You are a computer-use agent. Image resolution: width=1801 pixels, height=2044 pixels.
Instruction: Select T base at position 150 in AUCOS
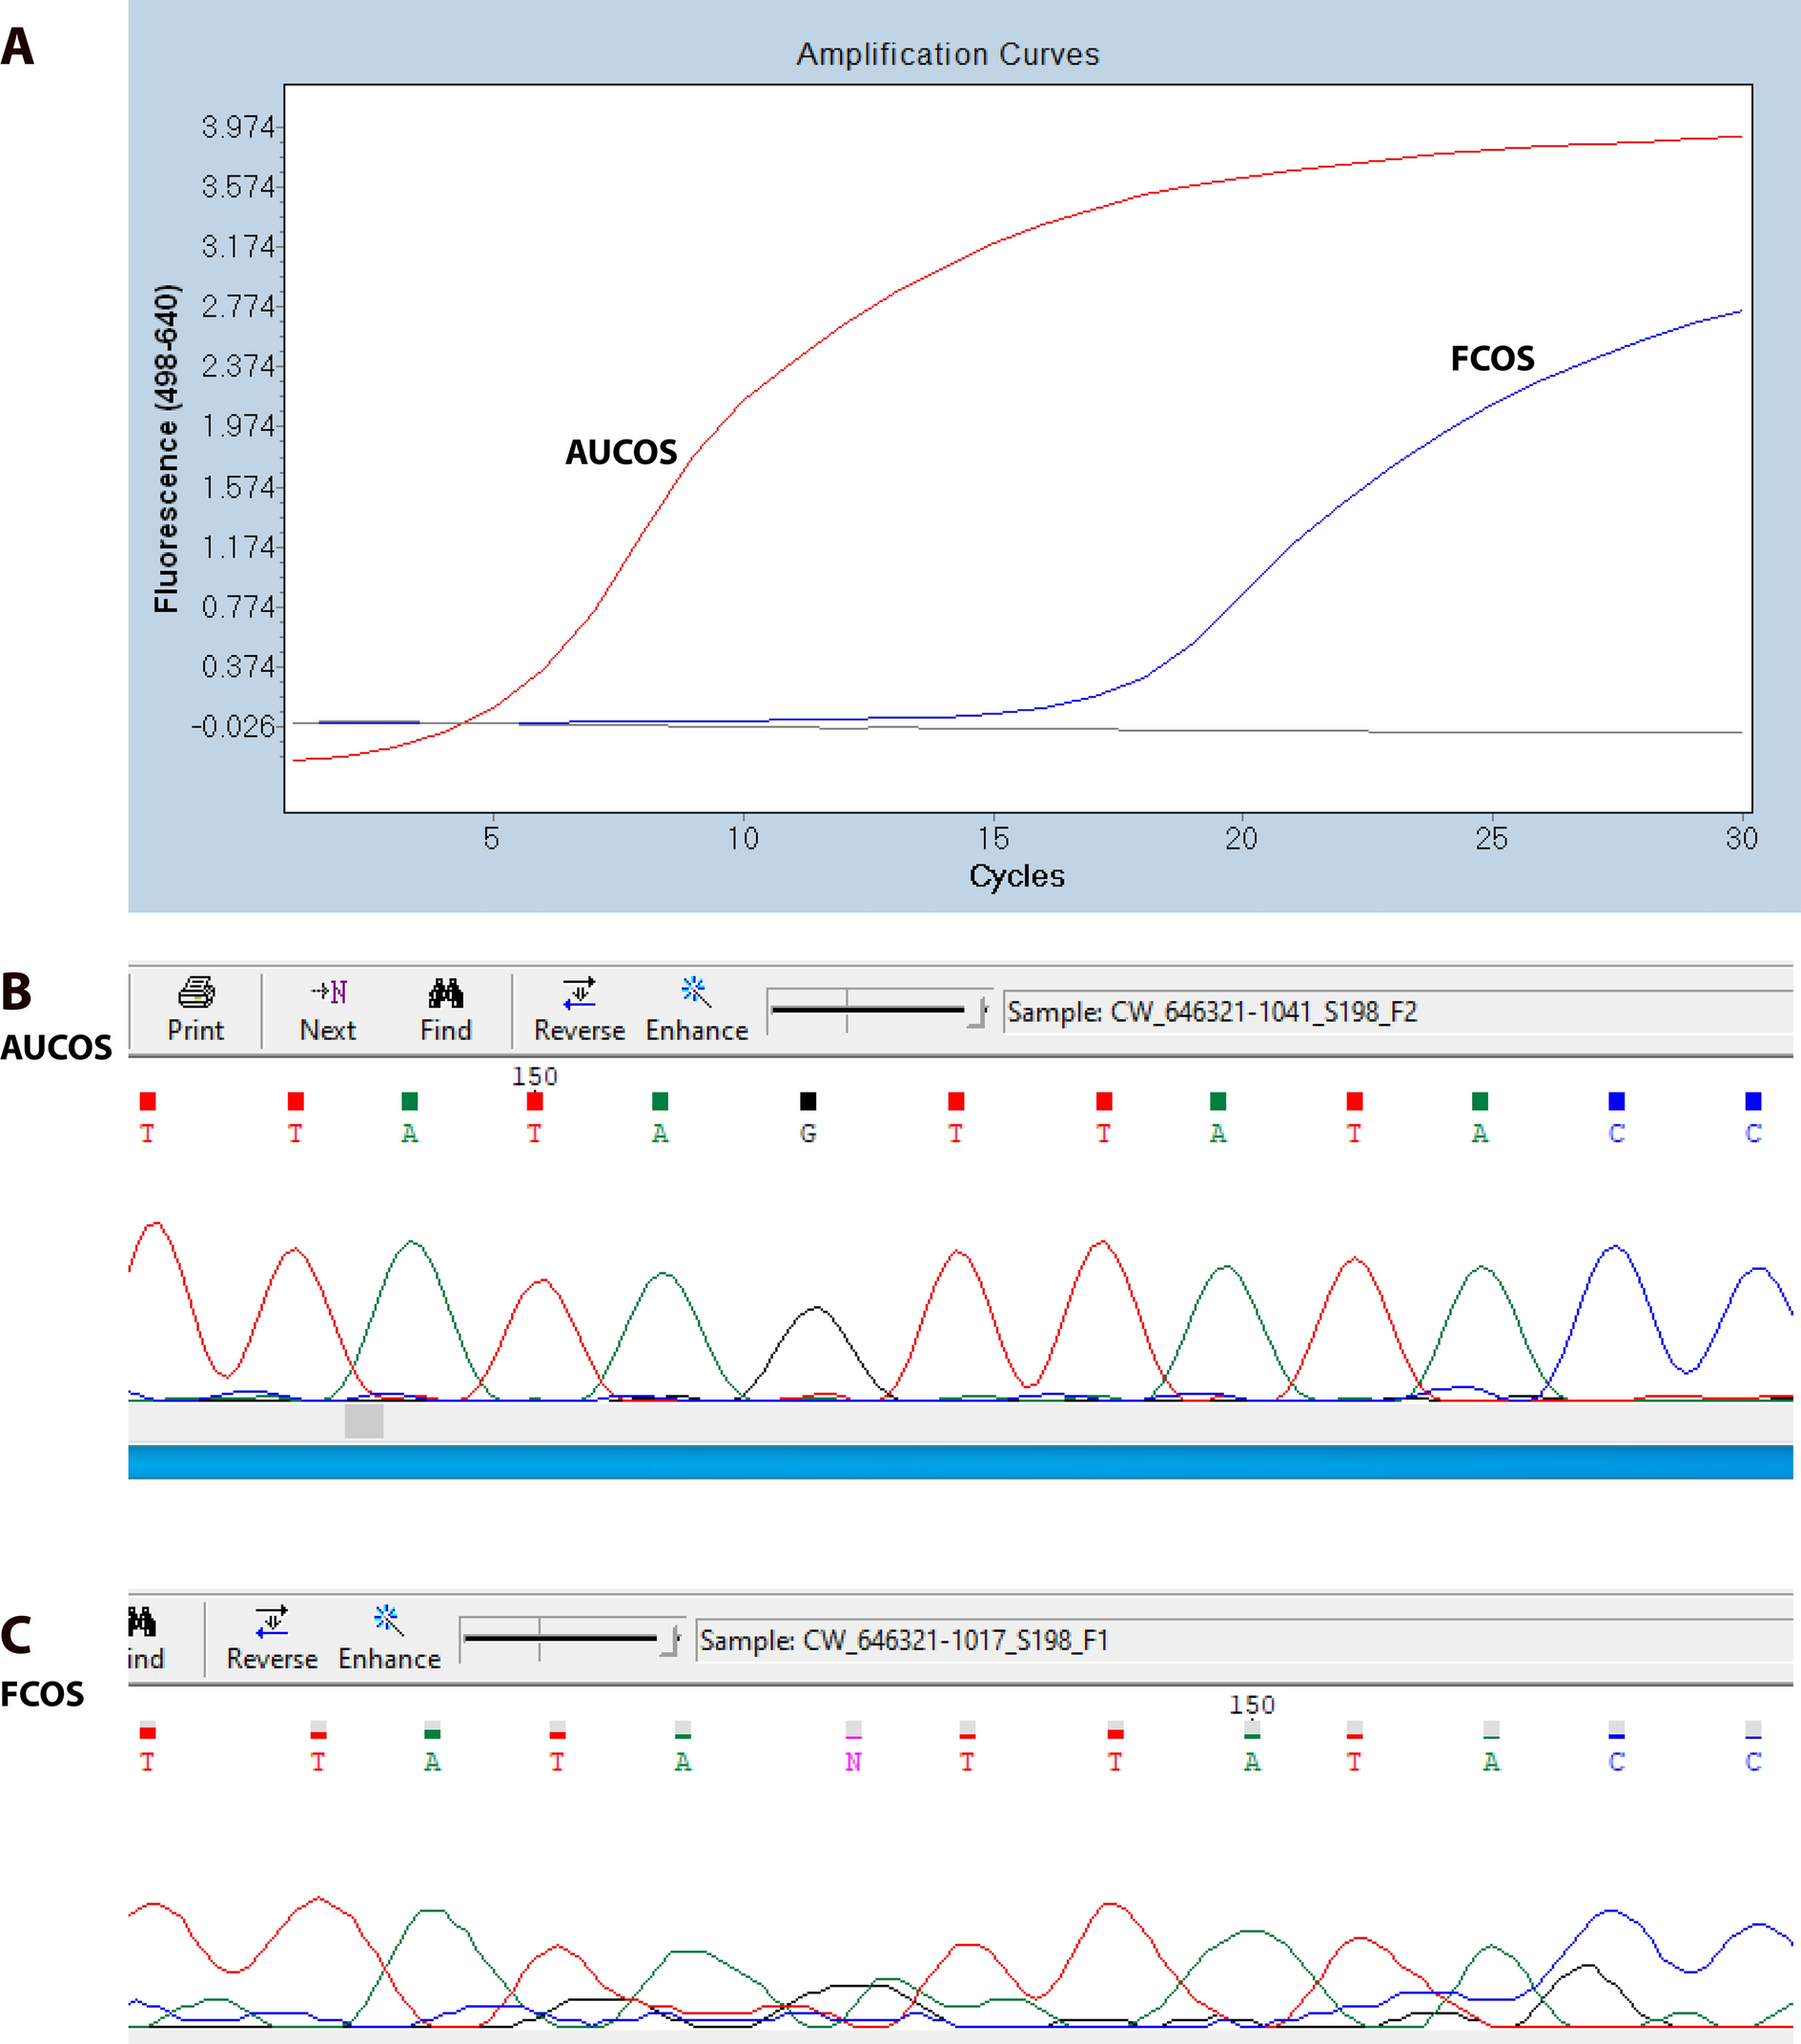(x=534, y=1133)
